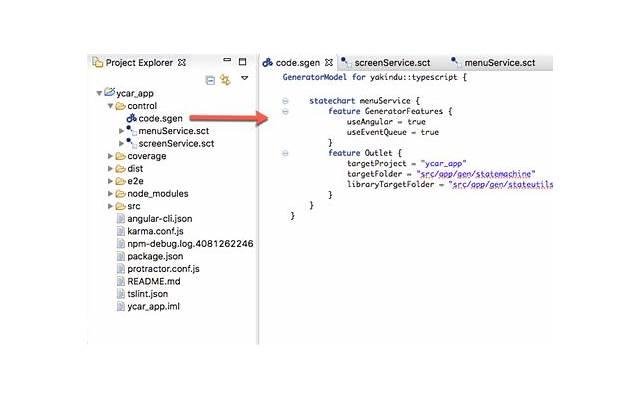Select code.sgen file in the tree
This screenshot has width=640, height=400.
point(157,118)
